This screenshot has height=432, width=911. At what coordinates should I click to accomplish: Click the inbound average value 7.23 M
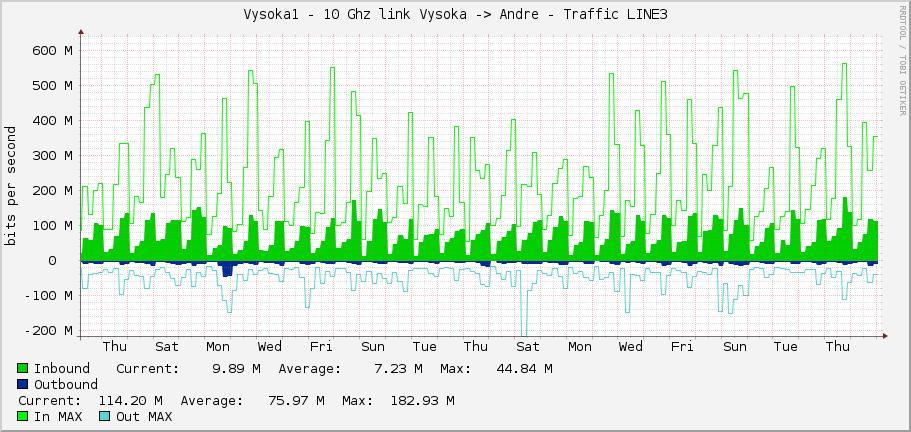[401, 368]
